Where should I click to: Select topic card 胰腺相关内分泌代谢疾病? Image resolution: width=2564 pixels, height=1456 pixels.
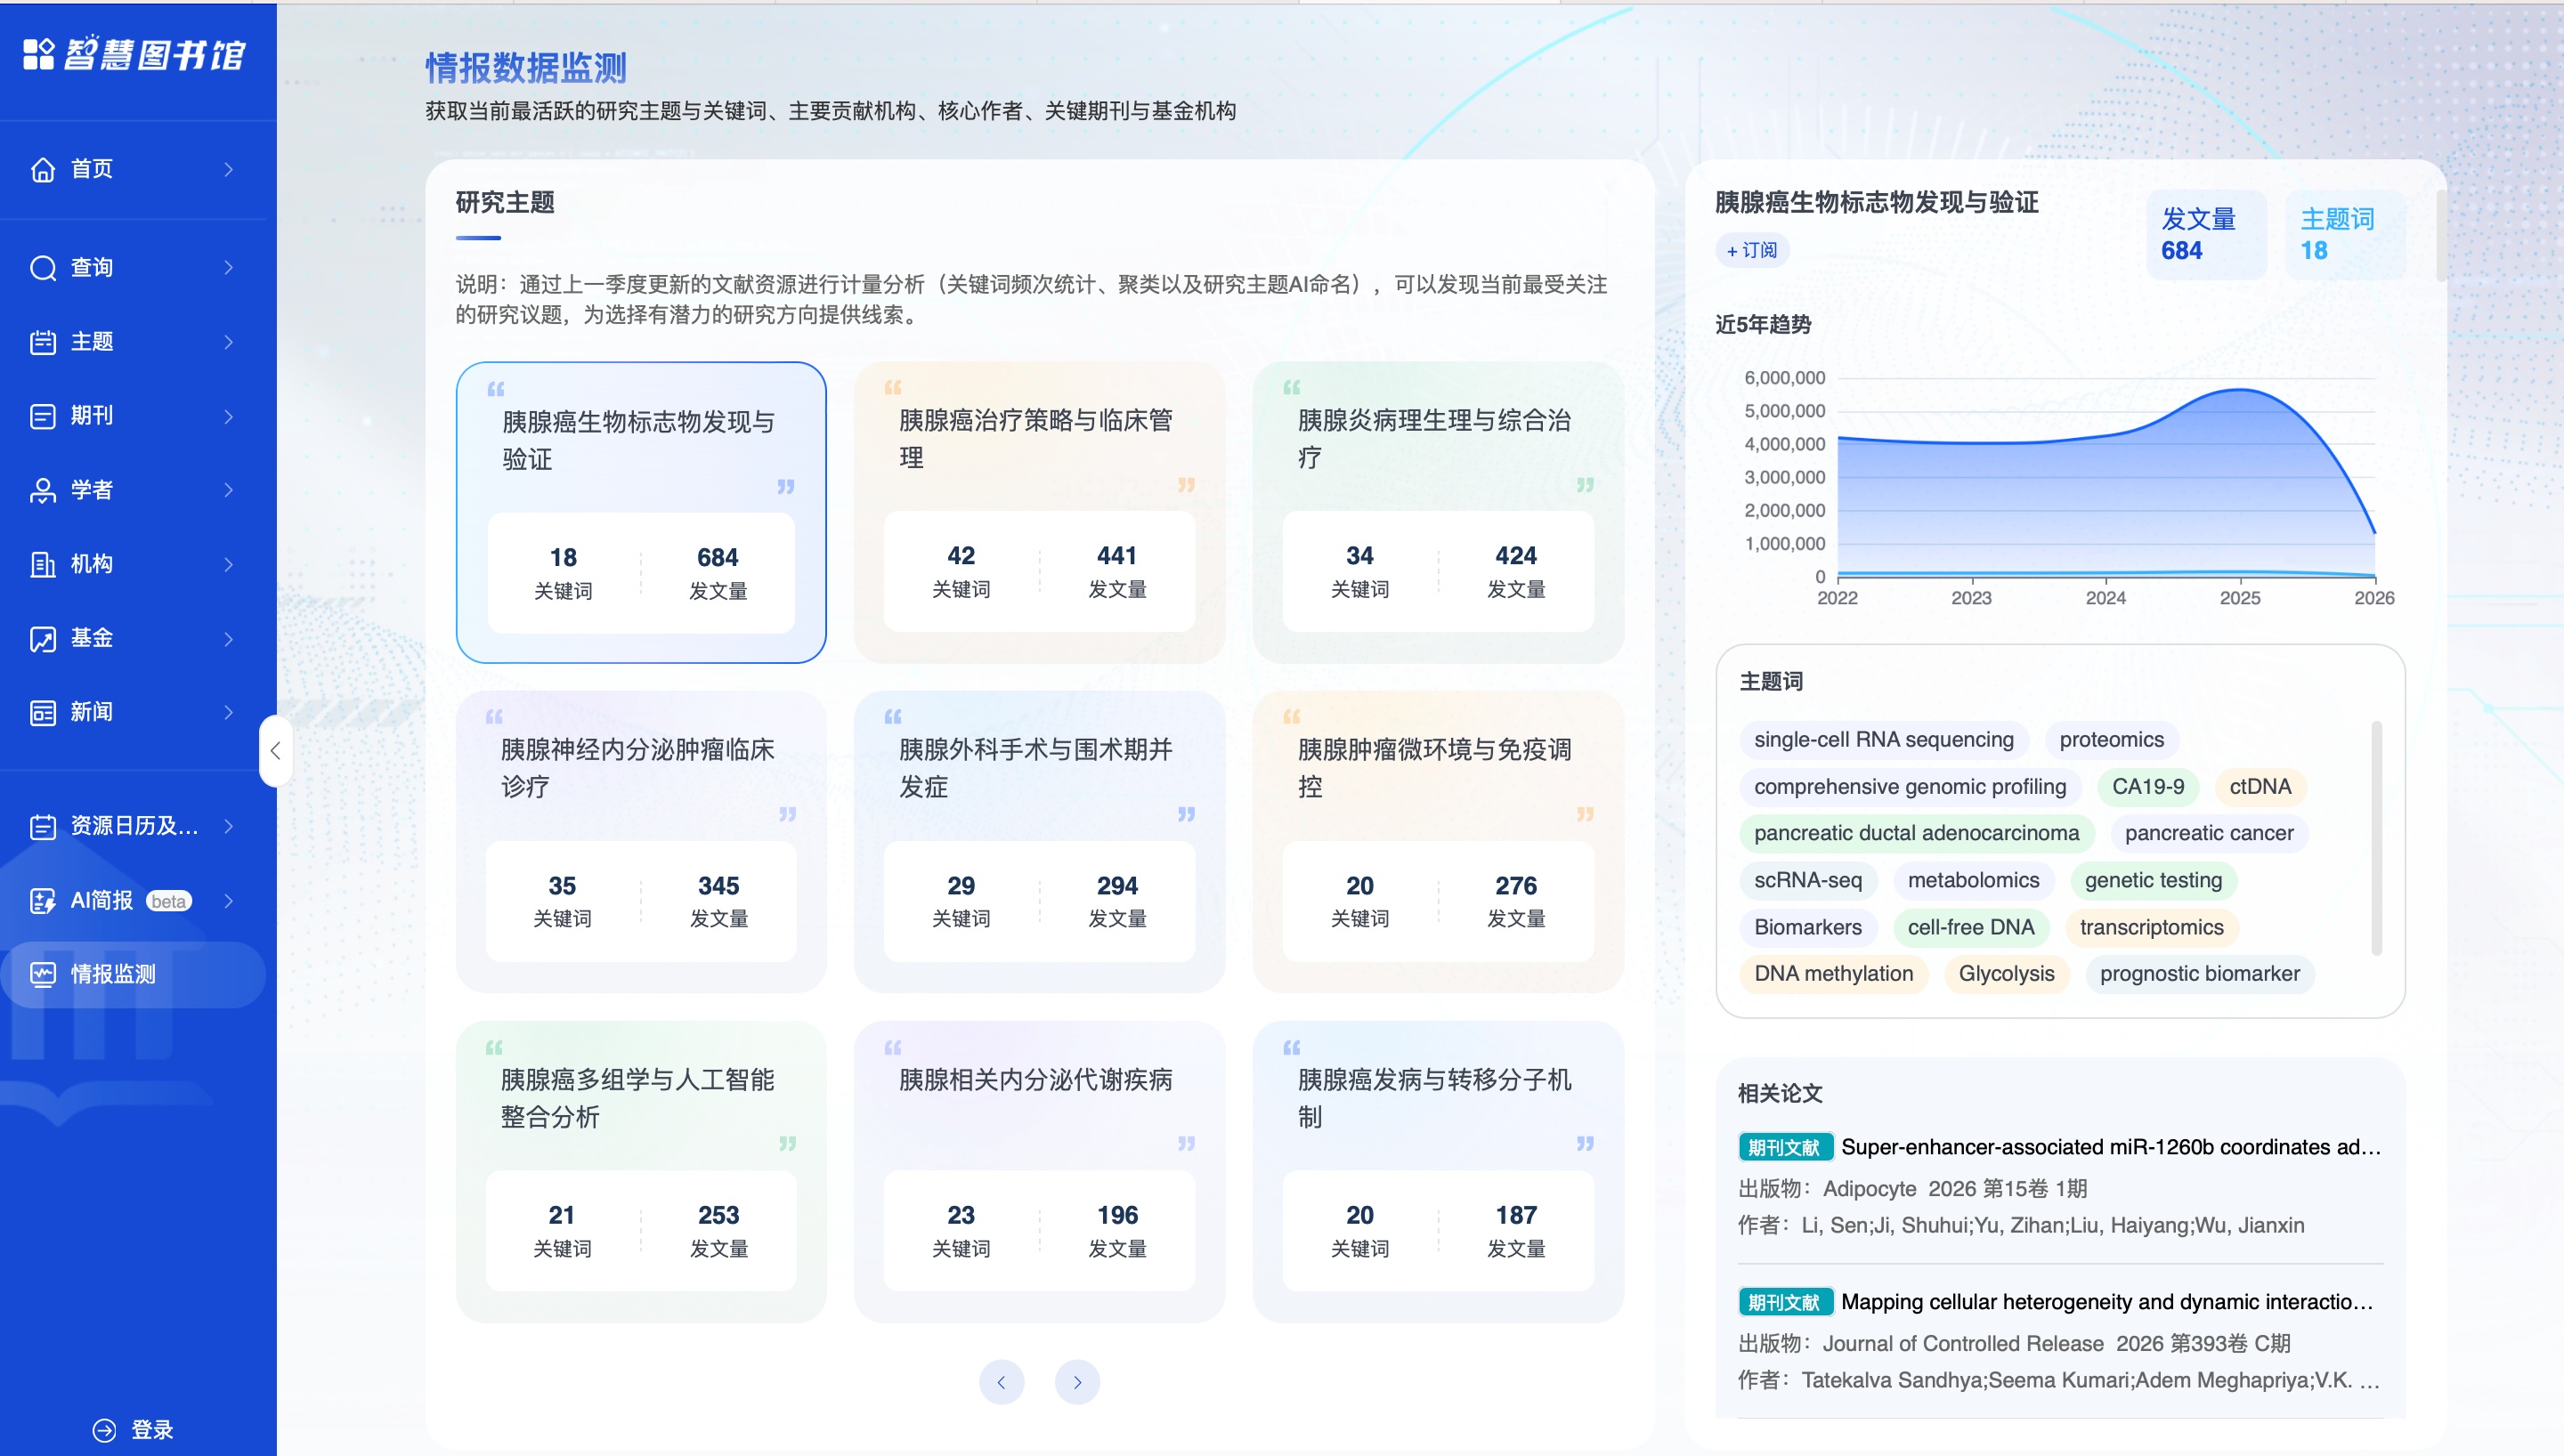click(x=1039, y=1172)
